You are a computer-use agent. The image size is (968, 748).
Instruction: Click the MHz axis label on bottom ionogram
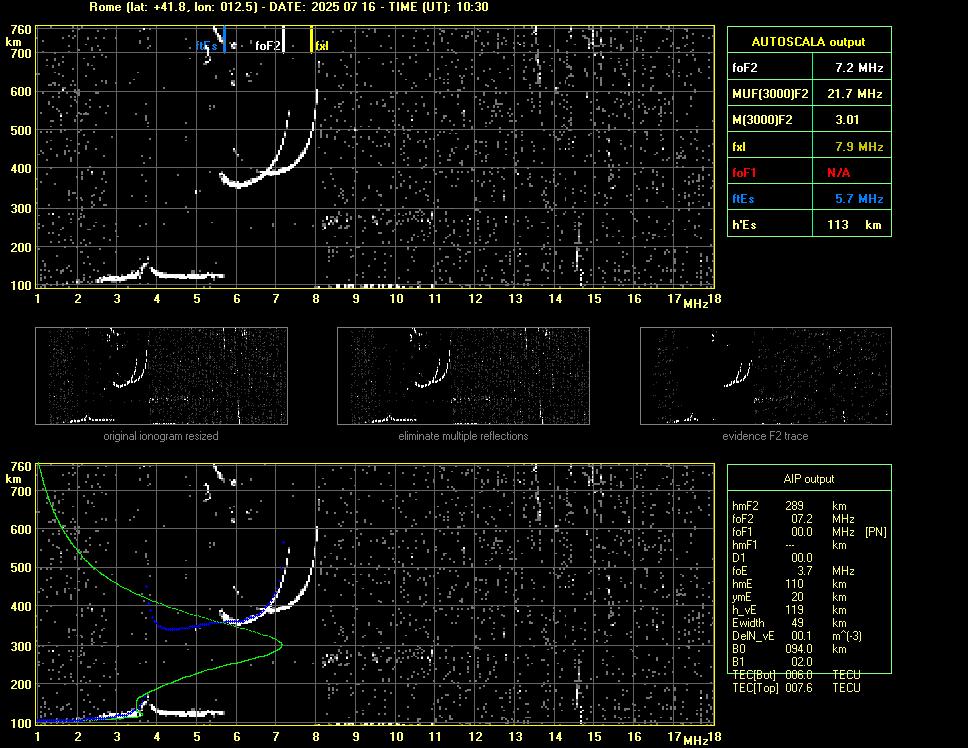click(x=696, y=741)
